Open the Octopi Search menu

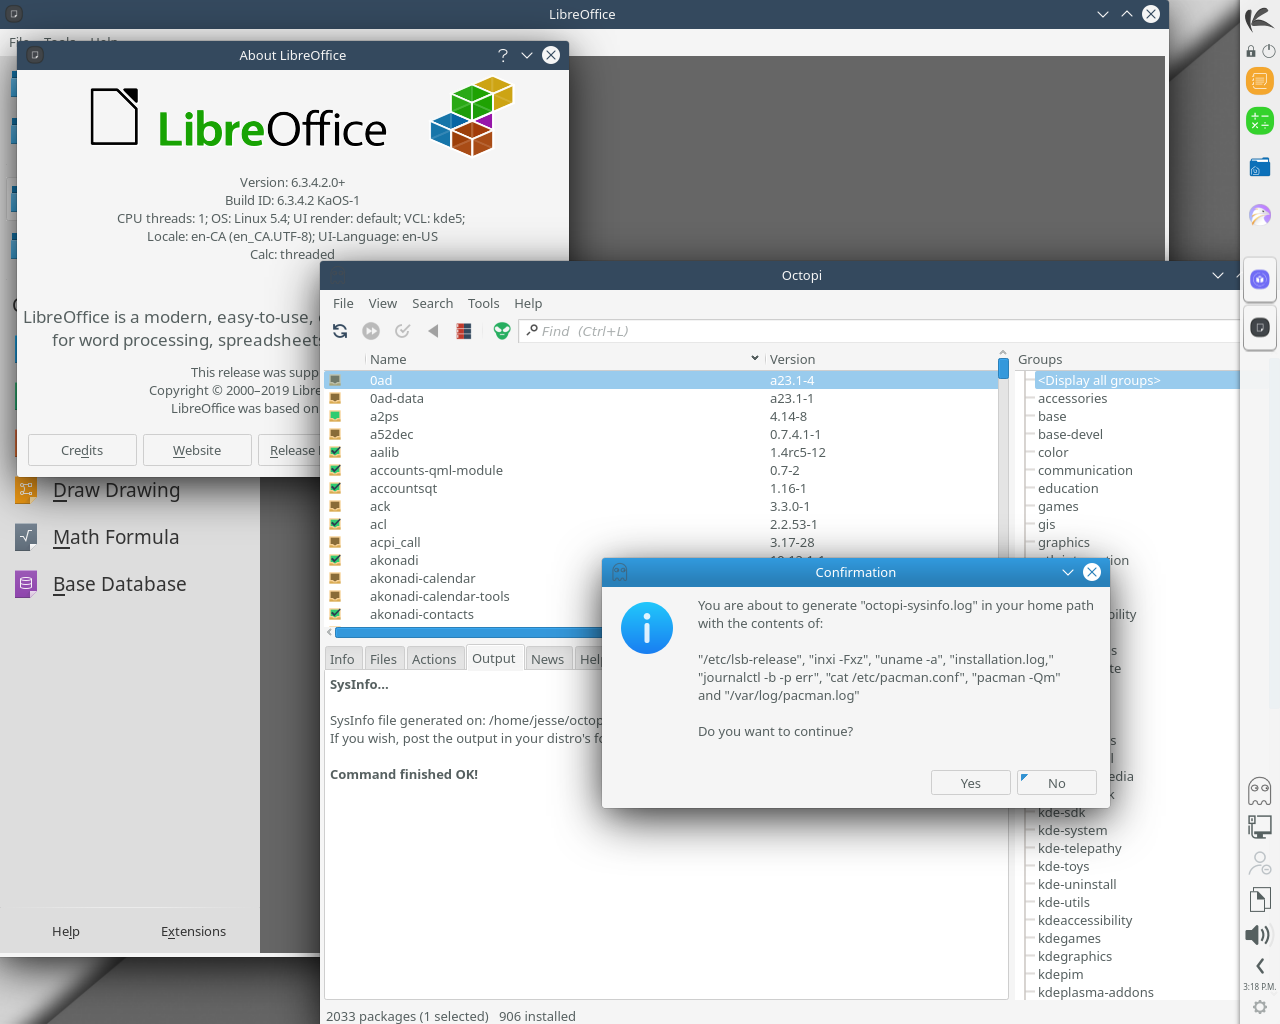[x=432, y=303]
